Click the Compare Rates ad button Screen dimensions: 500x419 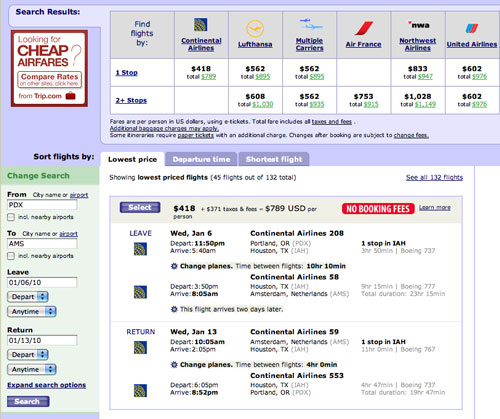(x=49, y=79)
